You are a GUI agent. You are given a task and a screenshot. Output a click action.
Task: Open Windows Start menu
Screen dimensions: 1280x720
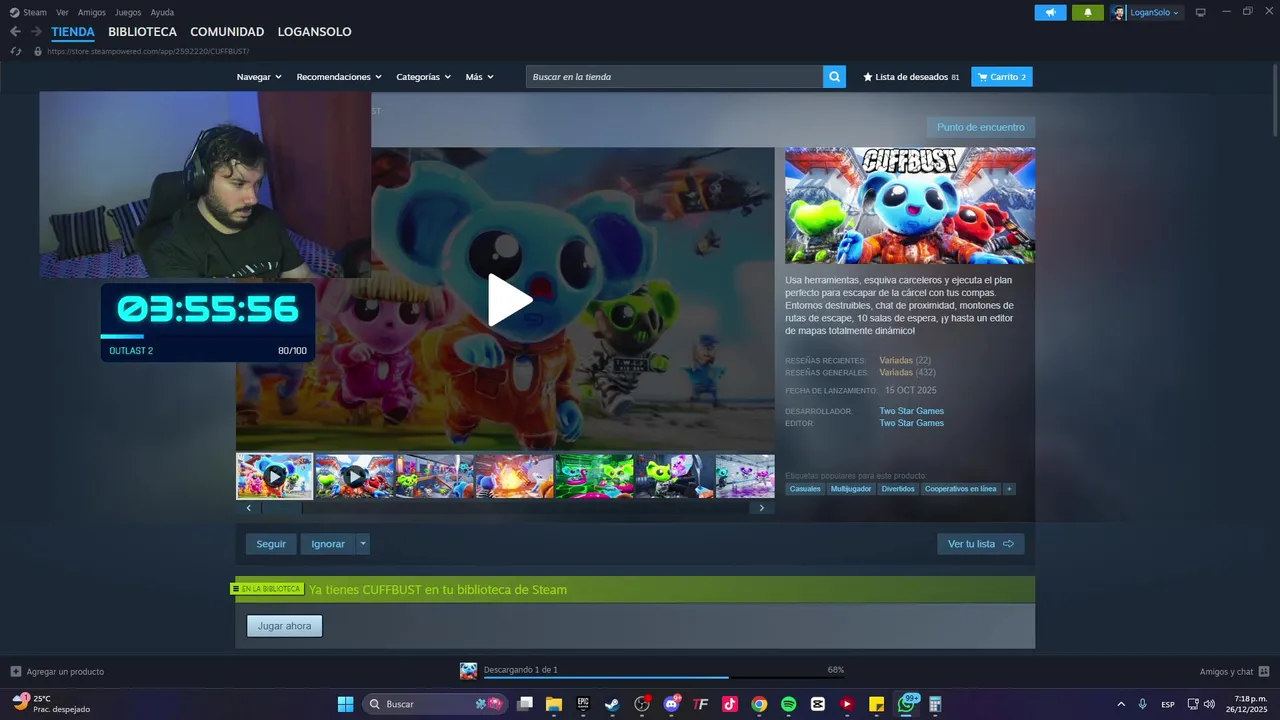345,704
